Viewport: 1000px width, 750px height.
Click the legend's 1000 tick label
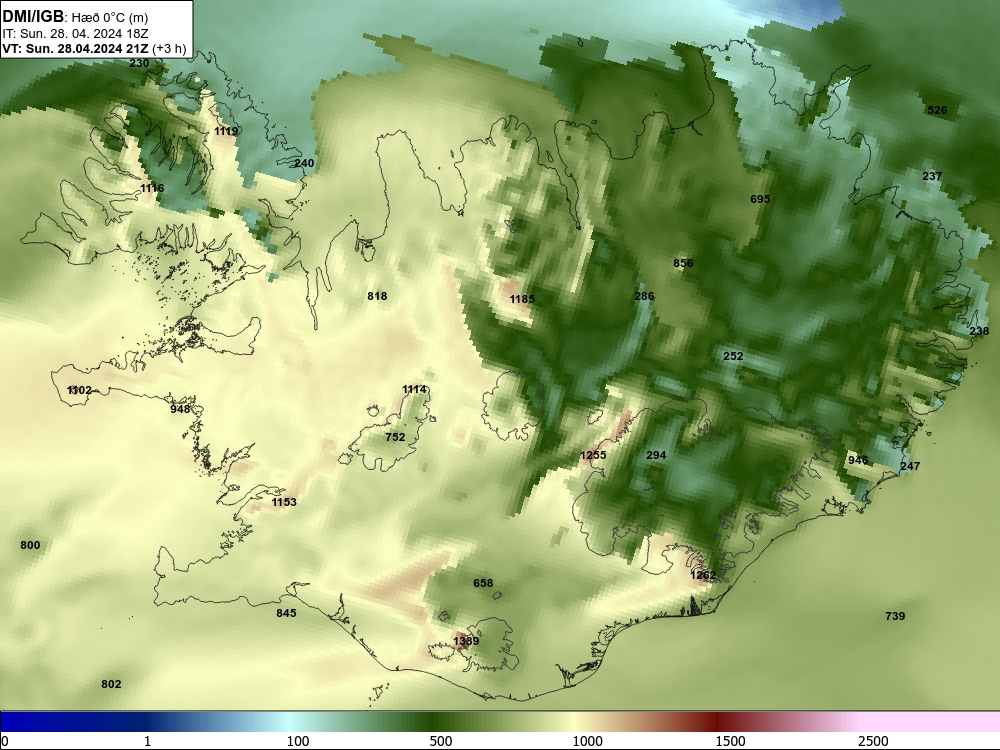click(x=587, y=741)
